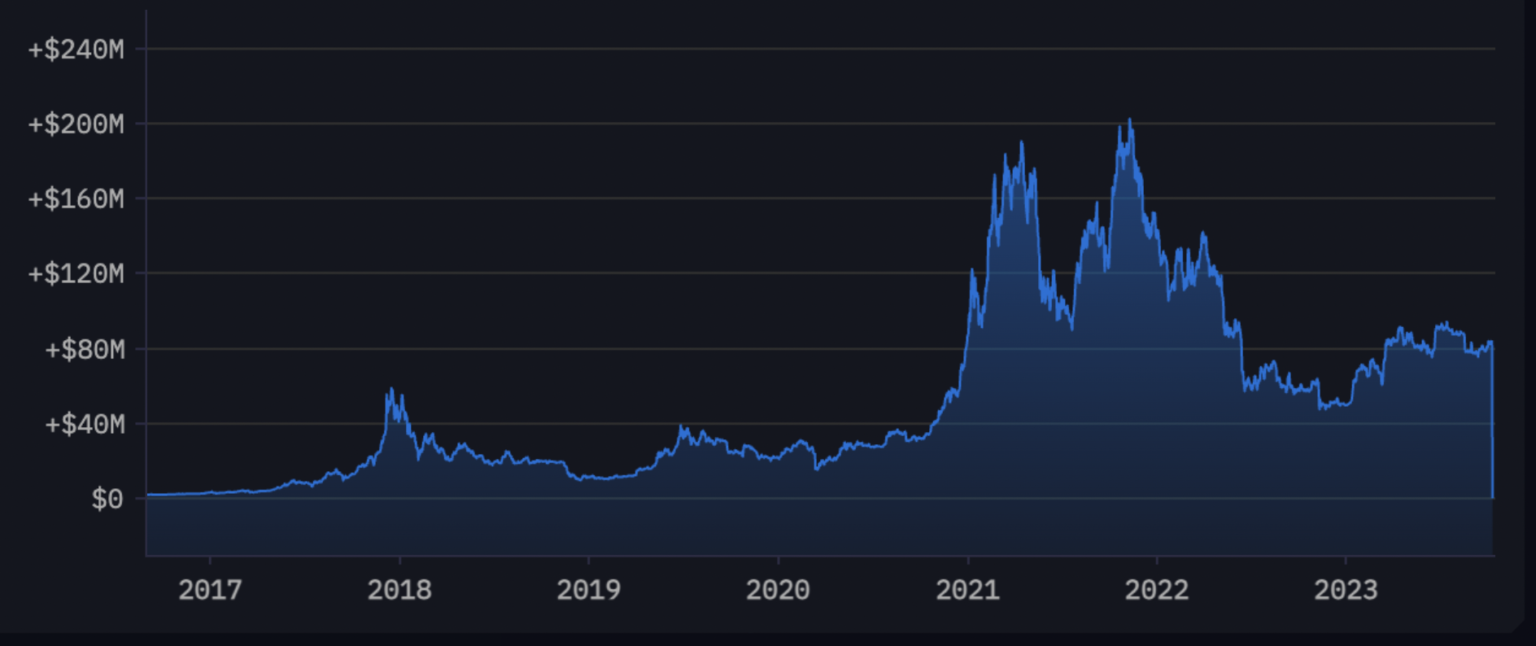Click the +$240M y-axis label
Image resolution: width=1536 pixels, height=646 pixels.
[76, 48]
